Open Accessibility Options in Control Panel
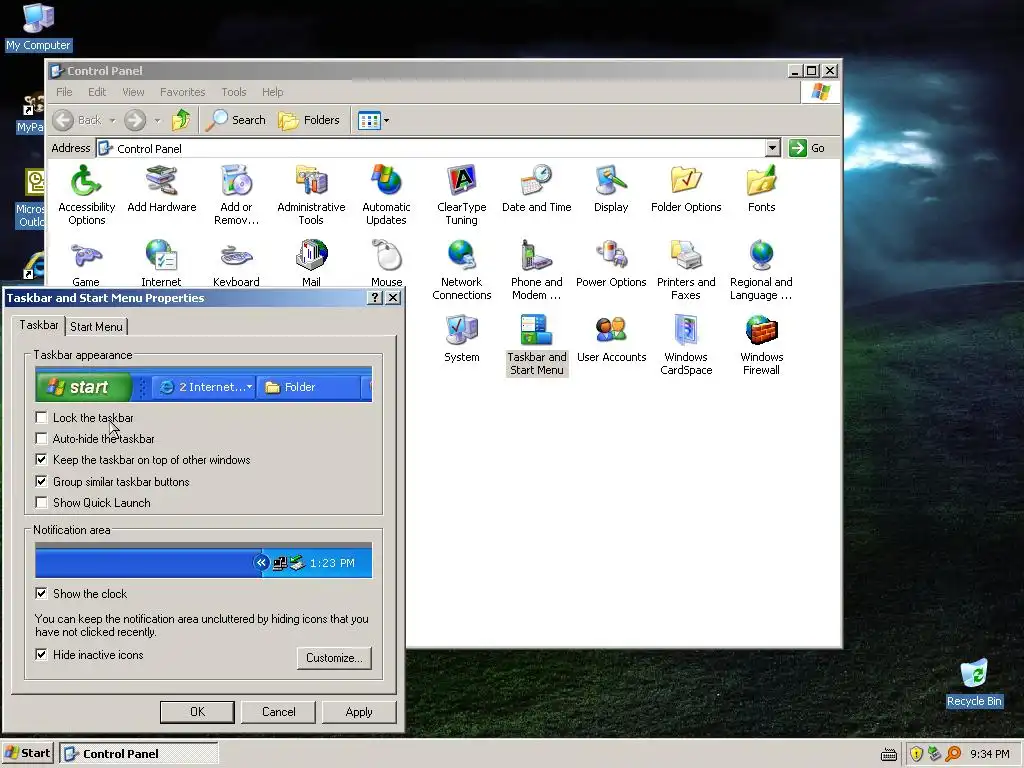 pos(86,194)
